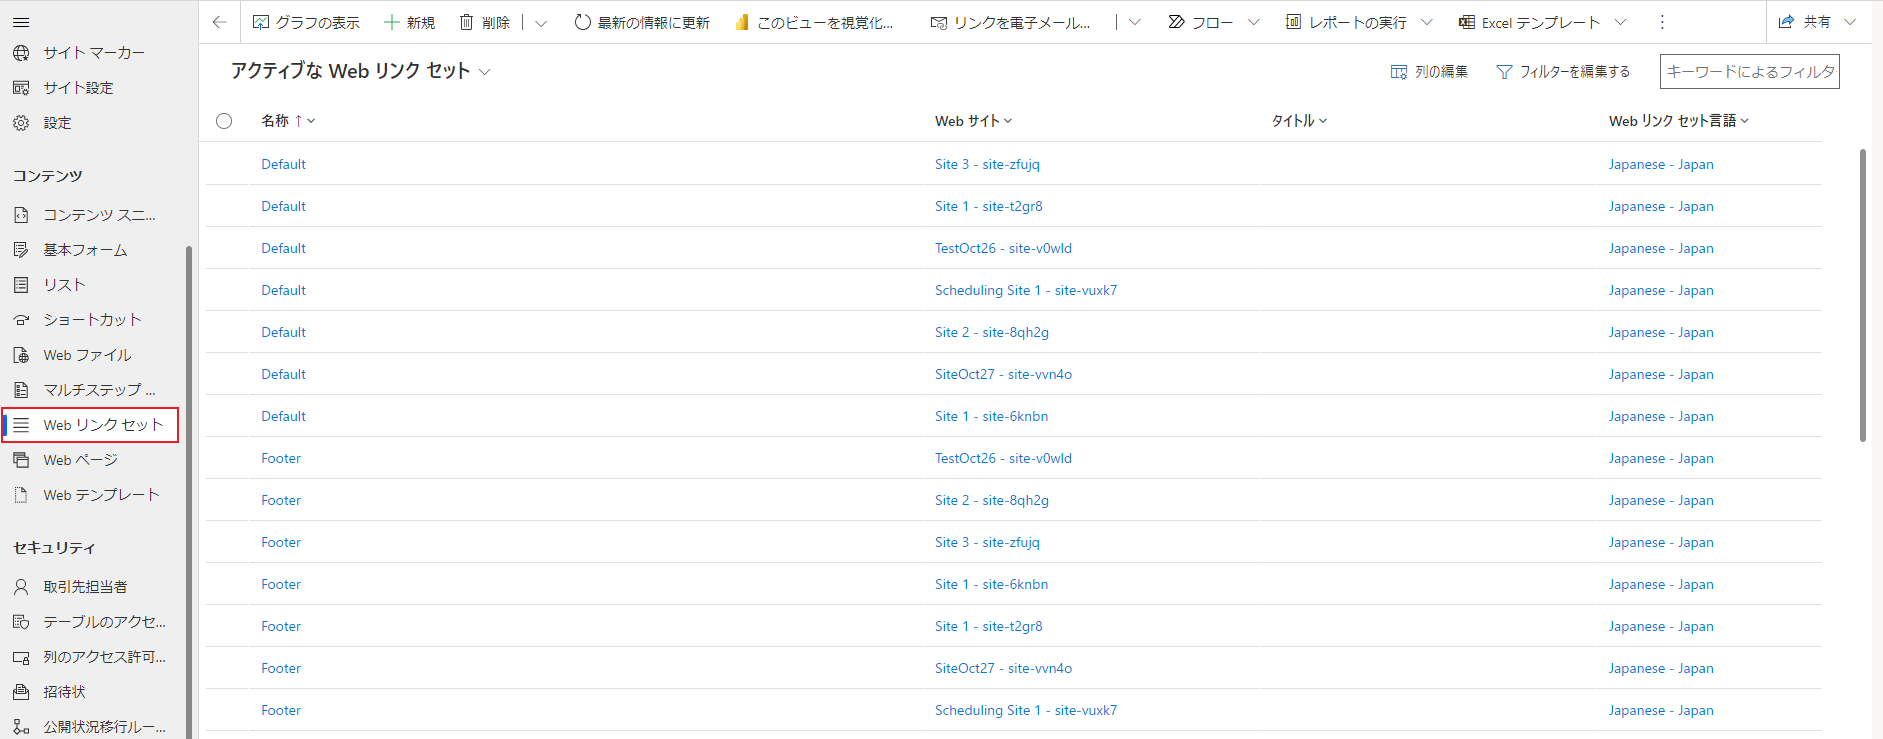Click the 基本フォーム sidebar icon
Screen dimensions: 1883x739
pos(21,250)
